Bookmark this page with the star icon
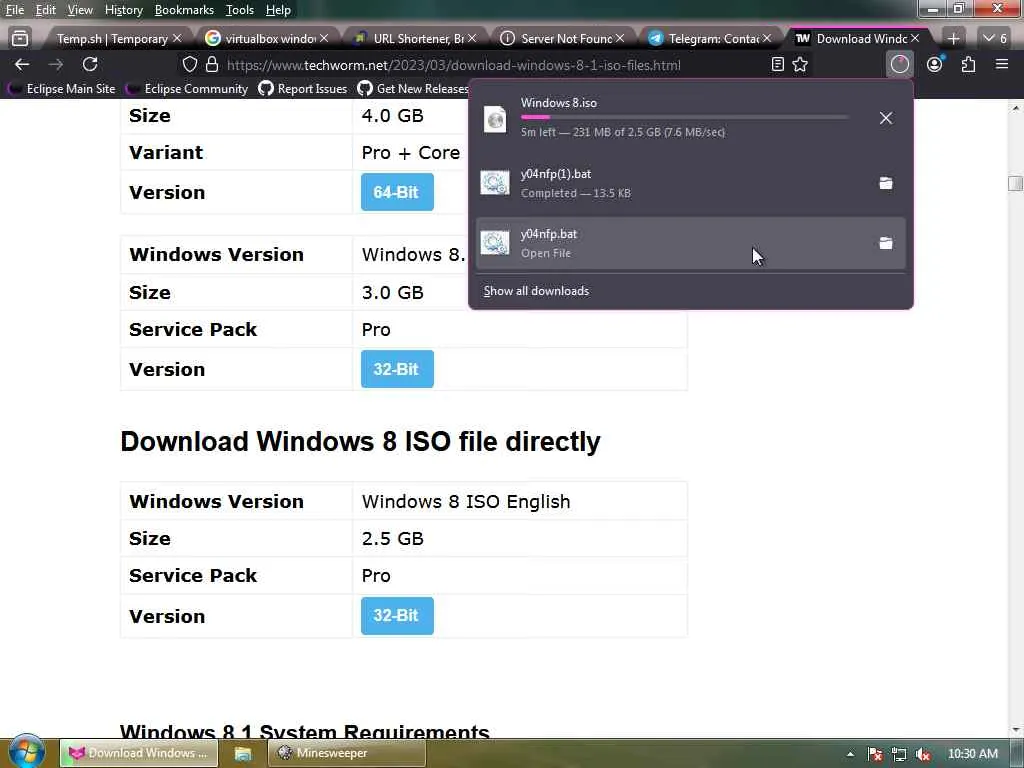The image size is (1024, 768). point(800,64)
